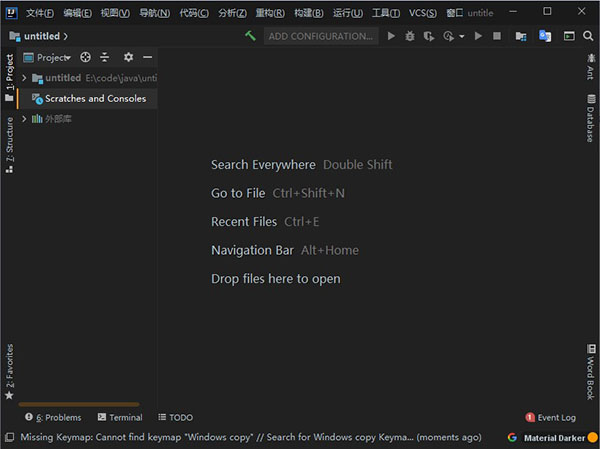Click the orange Material Darker theme indicator
The image size is (600, 449).
point(592,437)
